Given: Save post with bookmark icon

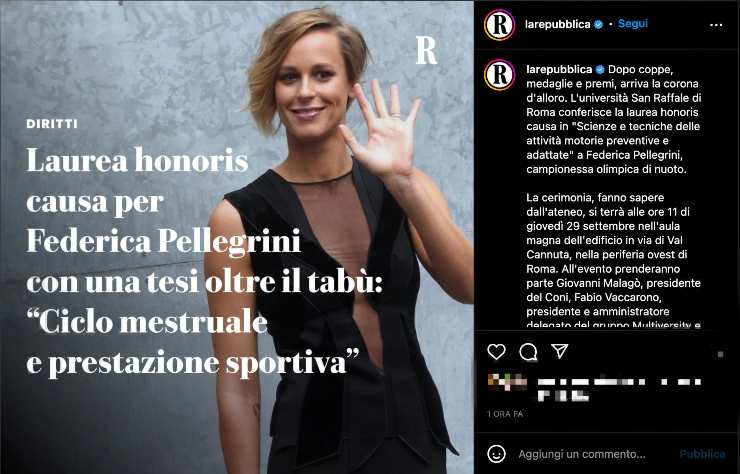Looking at the screenshot, I should click(720, 354).
